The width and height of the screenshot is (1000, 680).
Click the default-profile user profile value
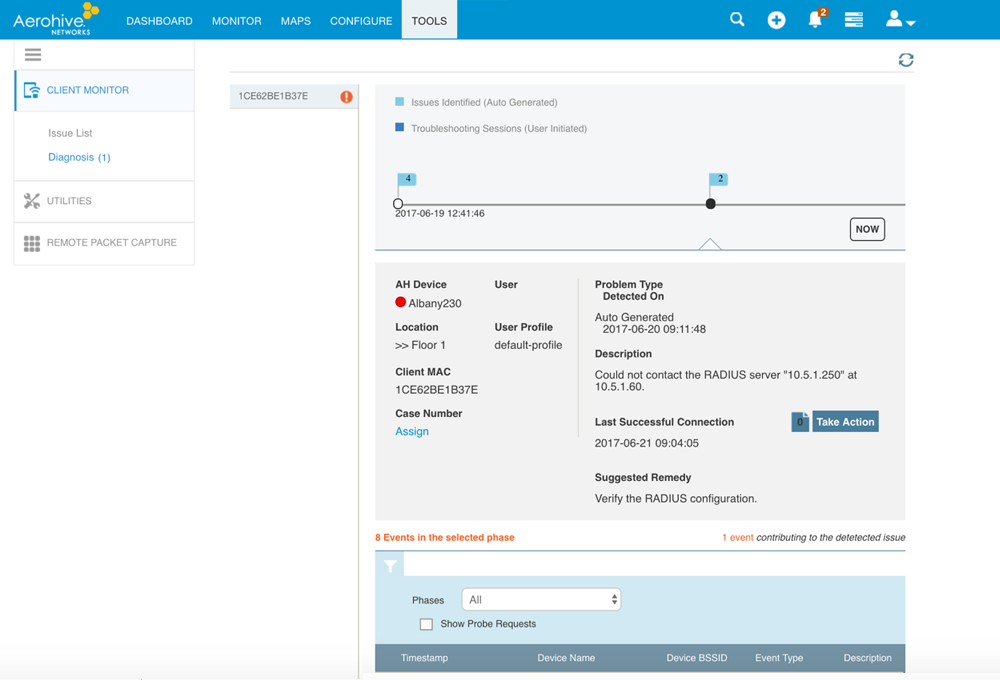(528, 345)
